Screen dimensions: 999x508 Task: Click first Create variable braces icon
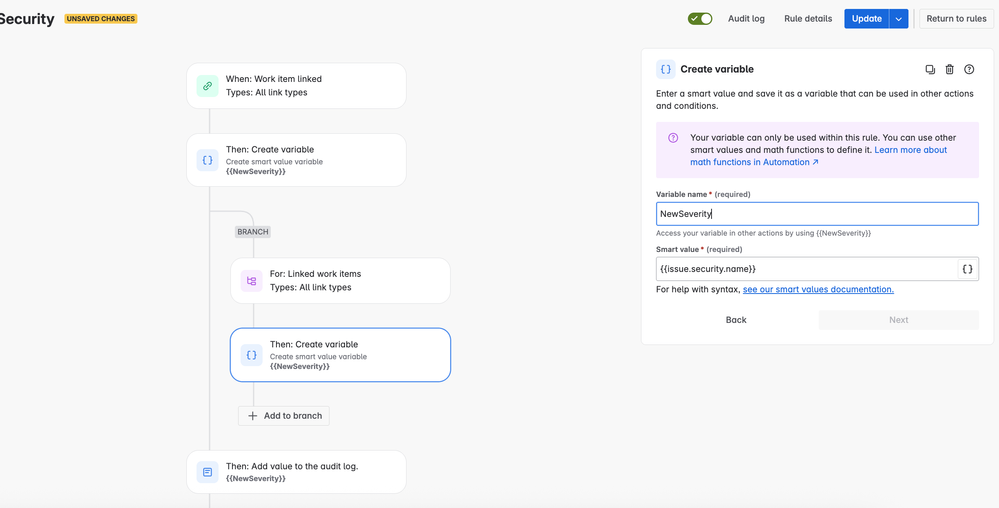pyautogui.click(x=207, y=161)
